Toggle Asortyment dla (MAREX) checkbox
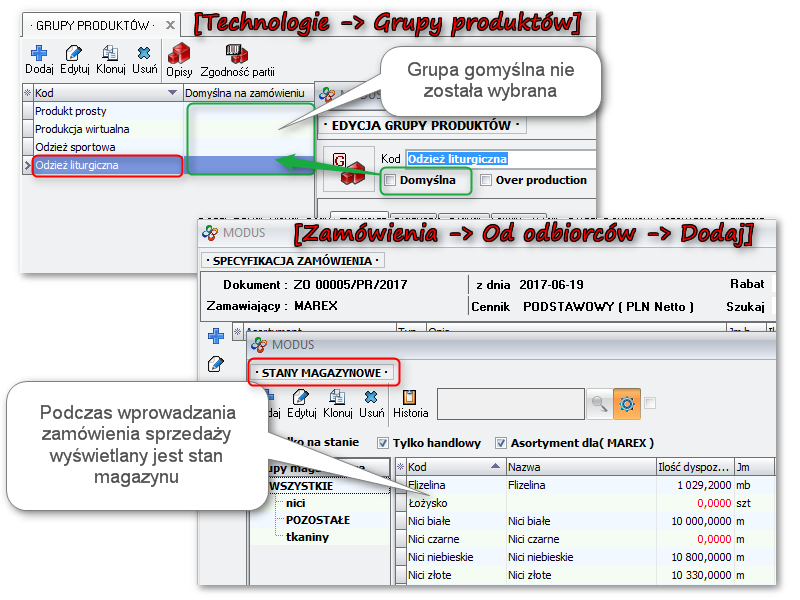This screenshot has height=600, width=800. point(501,443)
